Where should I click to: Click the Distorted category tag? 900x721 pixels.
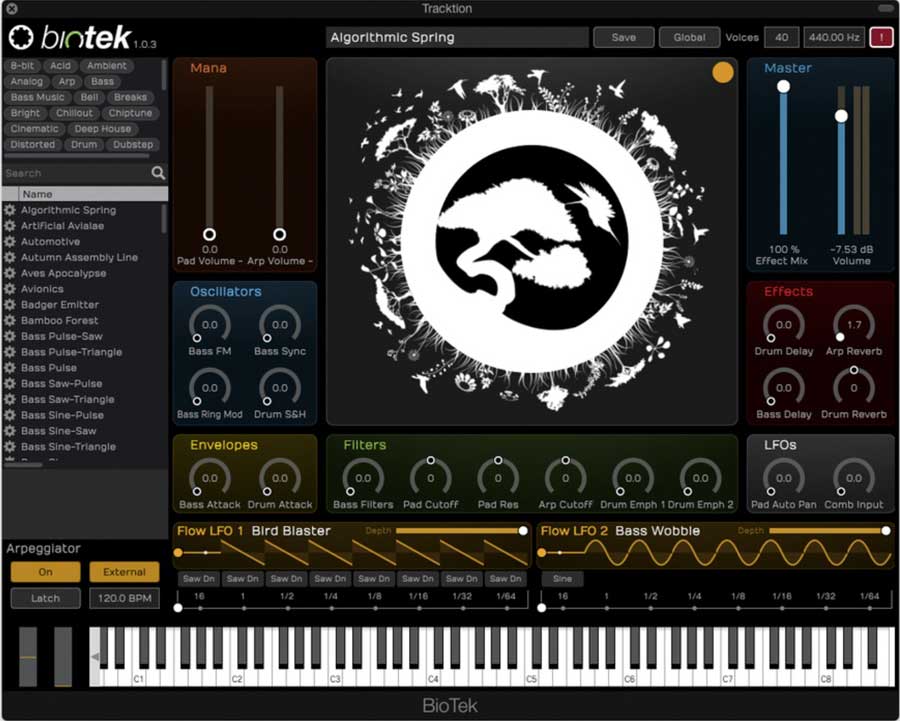pos(33,145)
